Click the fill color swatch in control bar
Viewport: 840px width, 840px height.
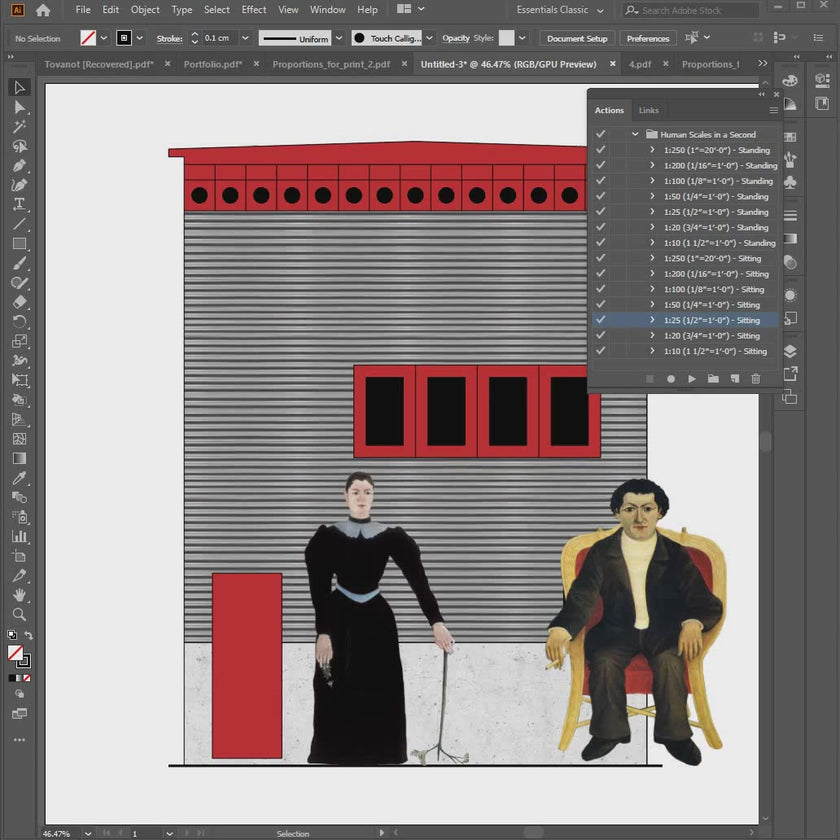pyautogui.click(x=88, y=38)
